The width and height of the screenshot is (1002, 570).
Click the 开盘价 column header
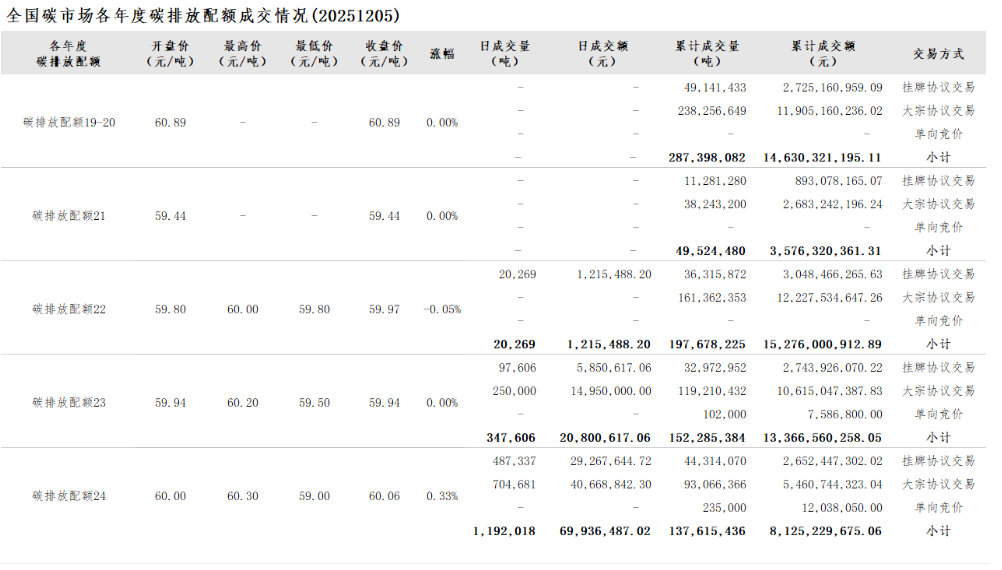(170, 53)
